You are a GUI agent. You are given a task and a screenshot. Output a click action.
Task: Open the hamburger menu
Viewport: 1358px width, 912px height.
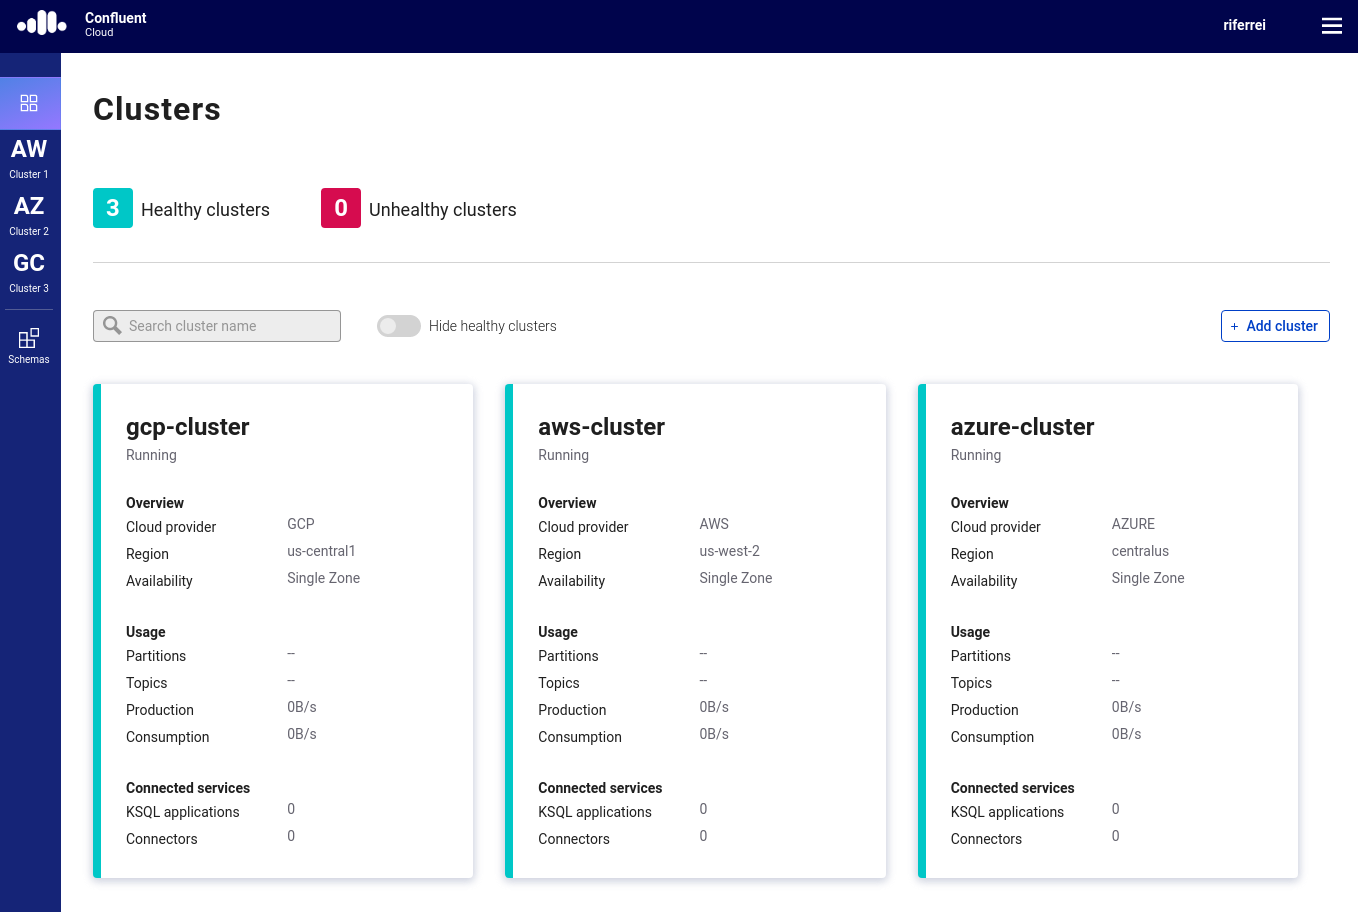click(x=1332, y=26)
